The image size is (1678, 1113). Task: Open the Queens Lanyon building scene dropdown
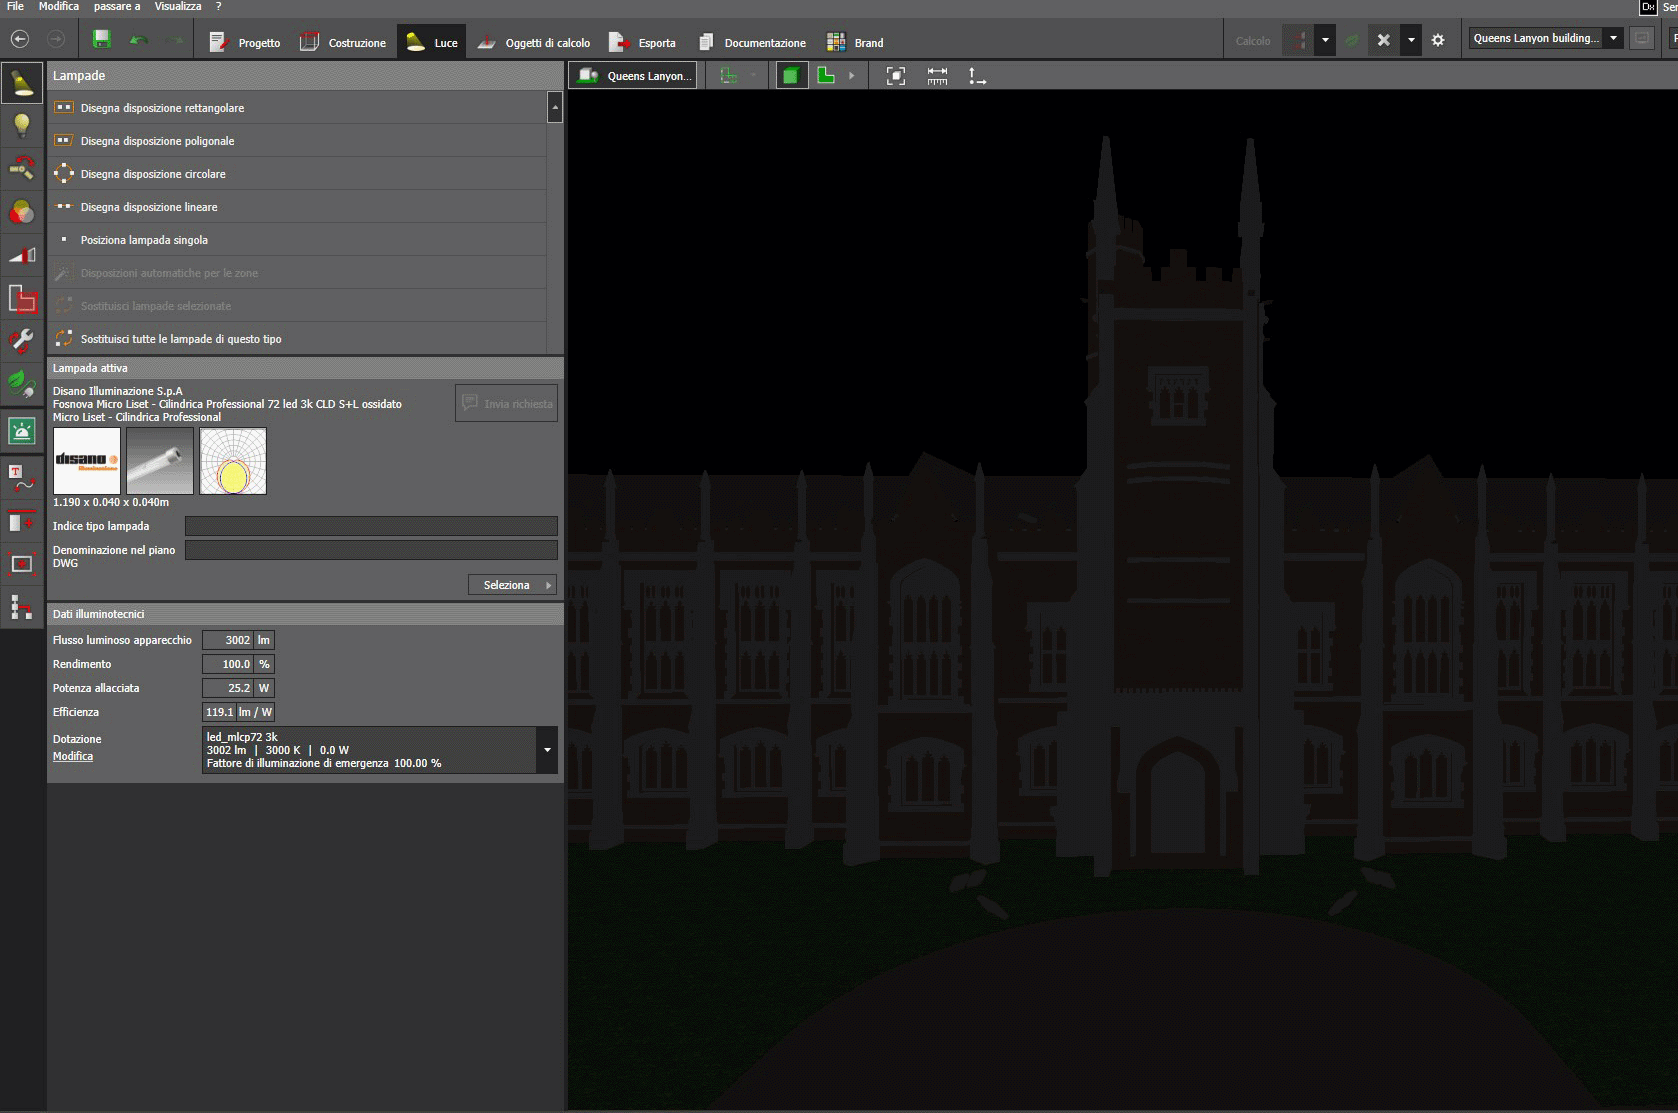pos(1613,38)
